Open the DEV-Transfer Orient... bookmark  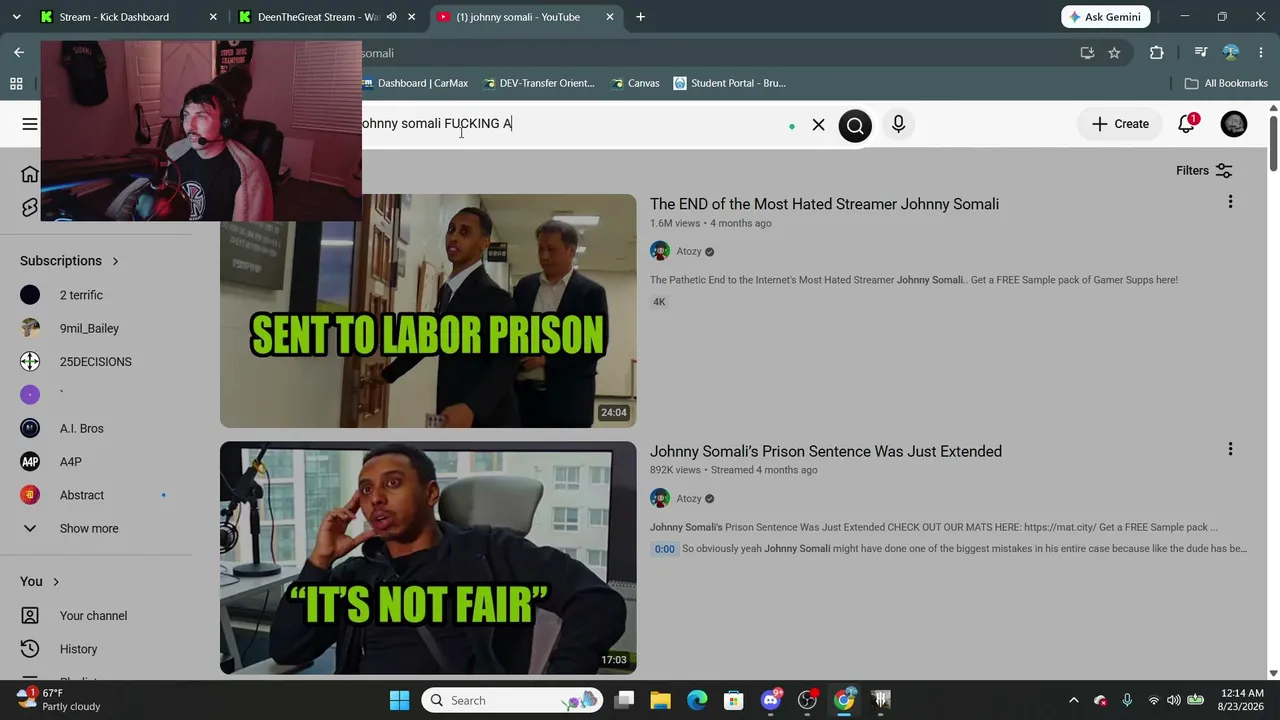point(538,83)
